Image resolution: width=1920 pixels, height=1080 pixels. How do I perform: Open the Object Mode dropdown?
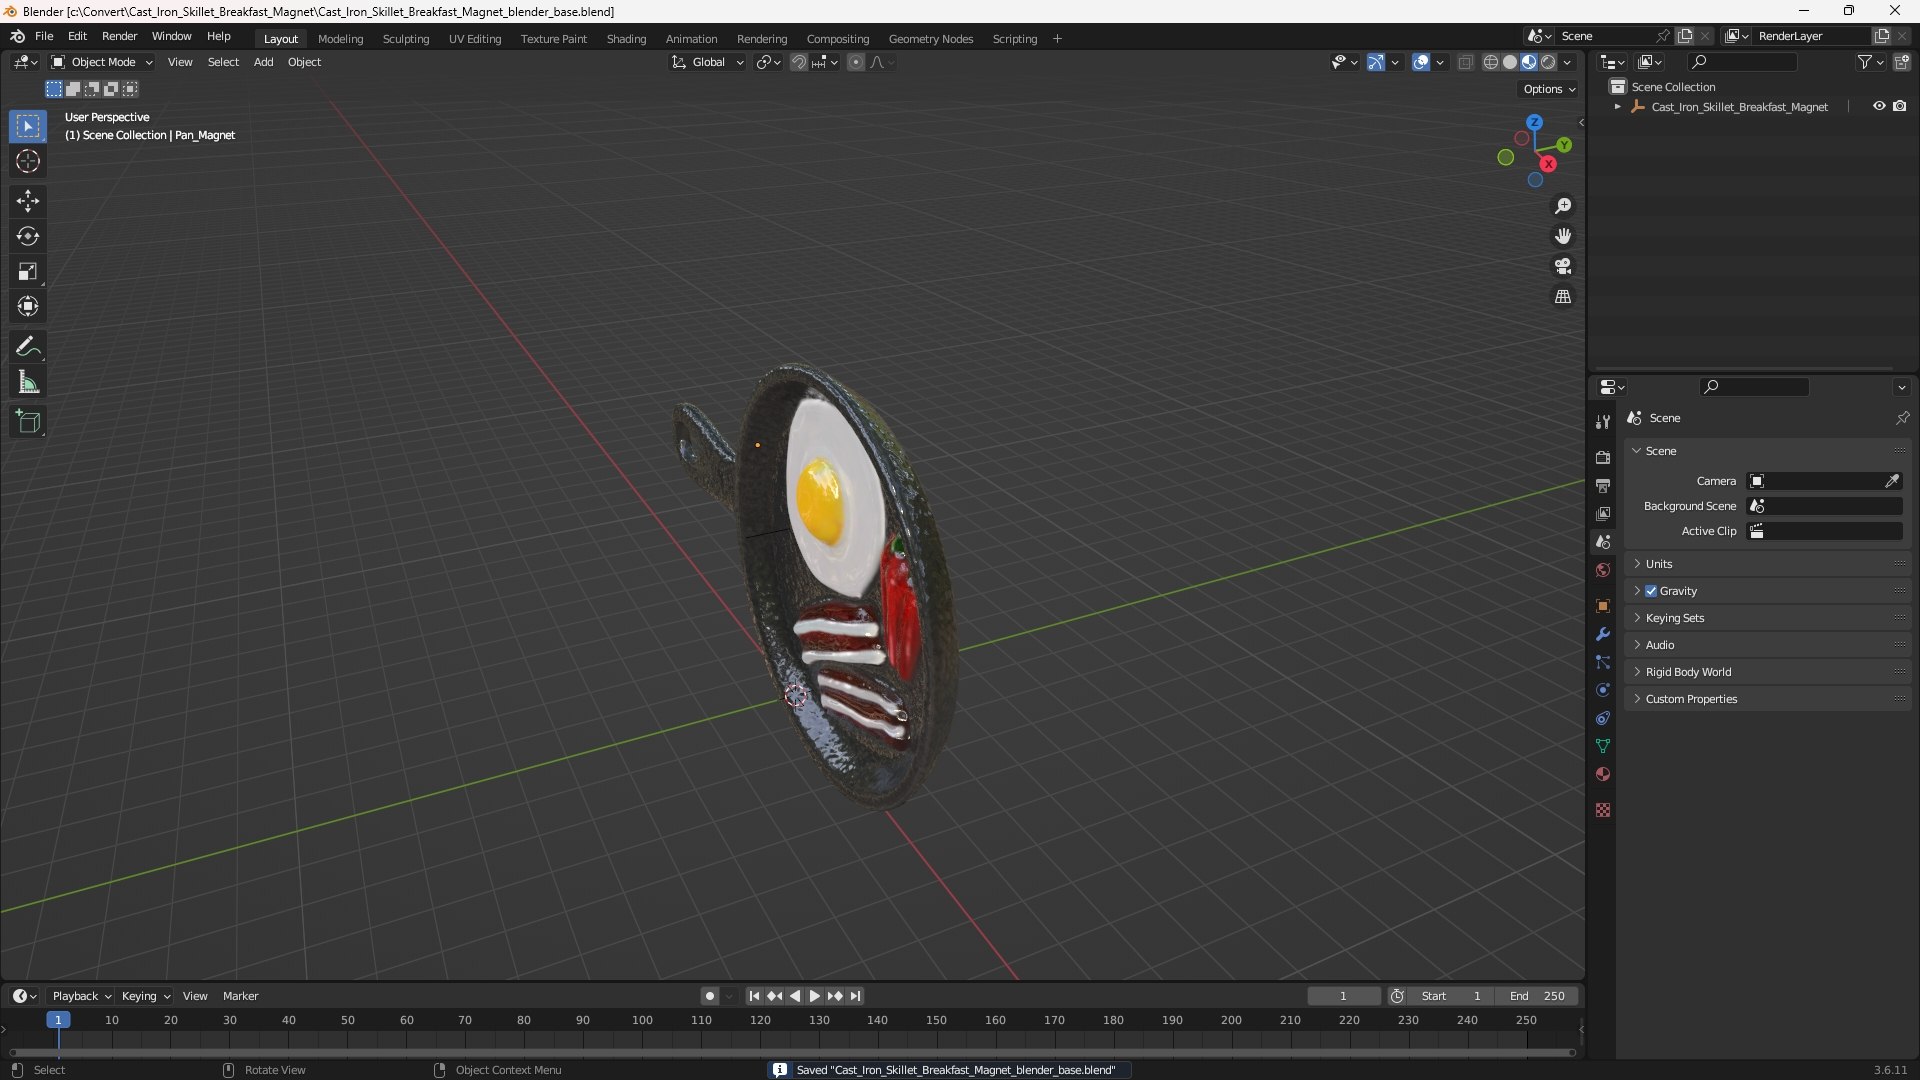[102, 62]
